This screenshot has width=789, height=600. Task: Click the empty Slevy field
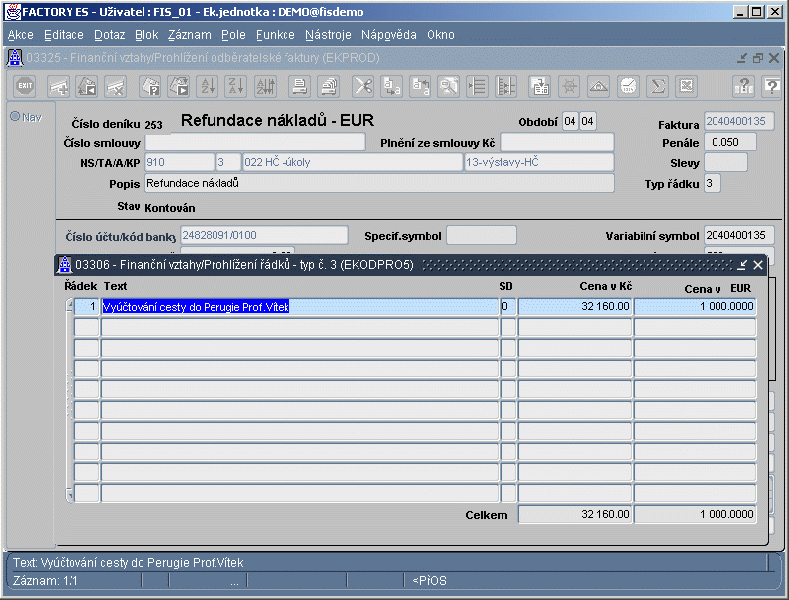726,163
